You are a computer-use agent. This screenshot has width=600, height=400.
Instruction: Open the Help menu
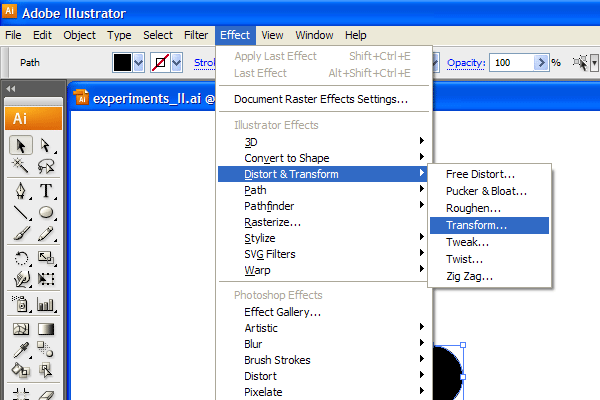[355, 35]
